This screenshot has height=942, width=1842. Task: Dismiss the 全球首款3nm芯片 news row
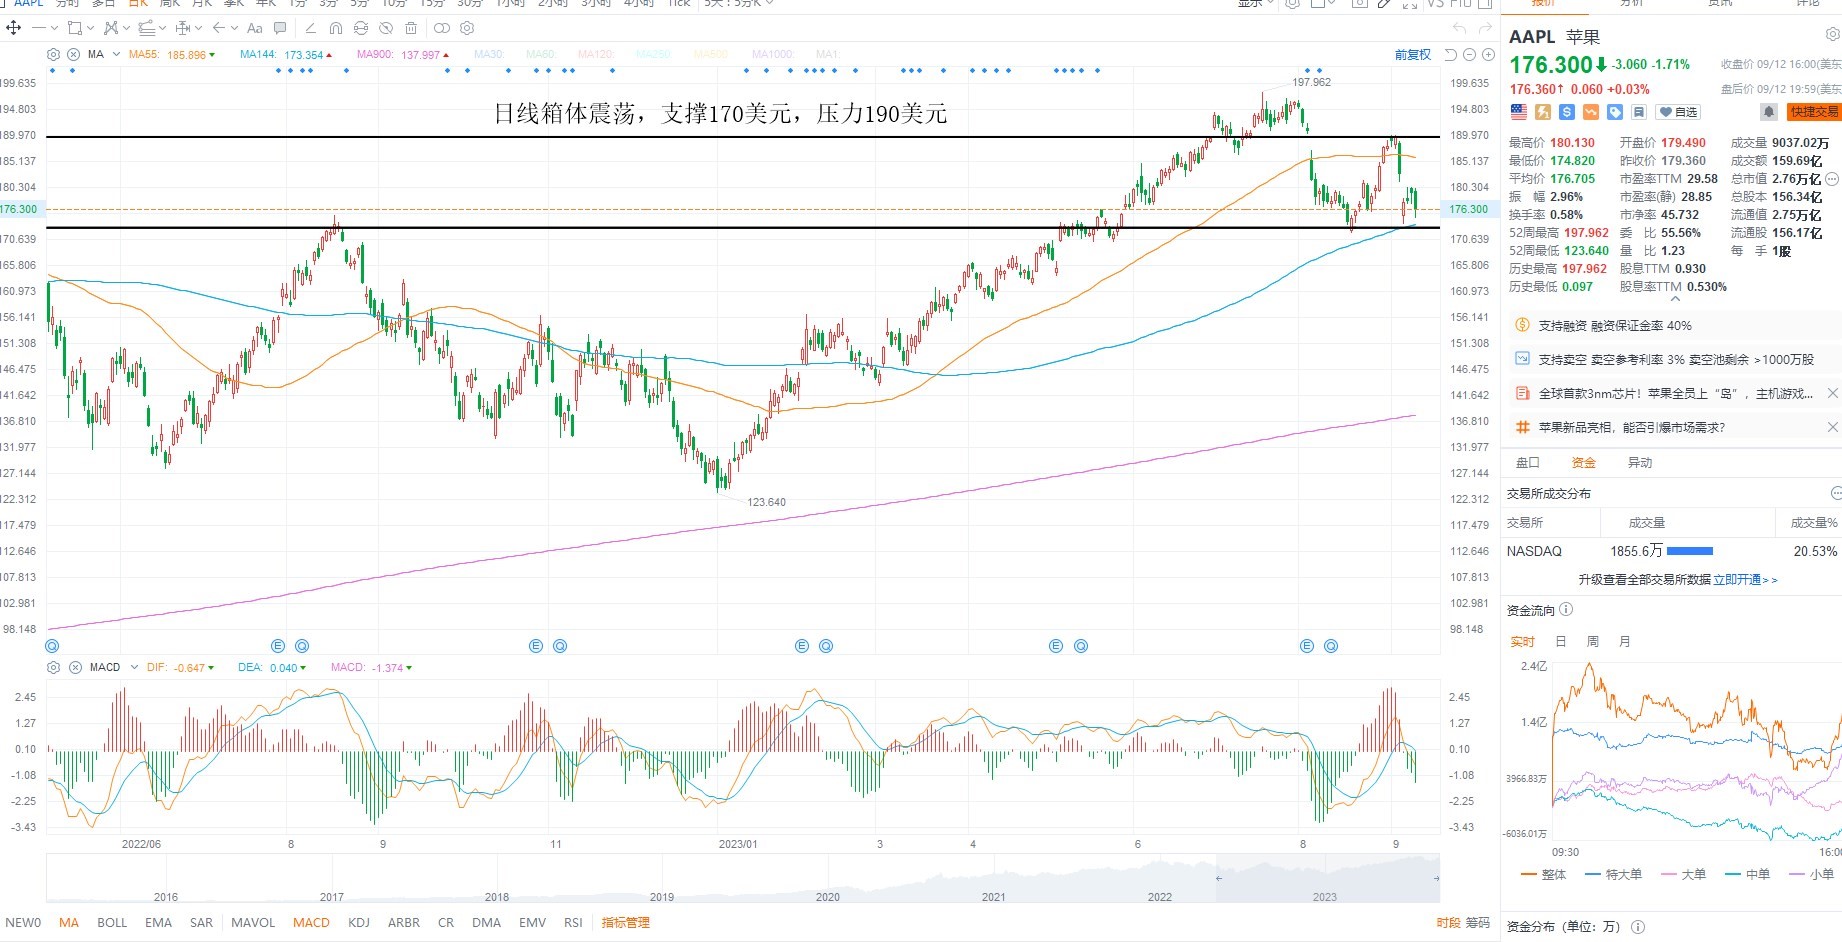point(1832,393)
